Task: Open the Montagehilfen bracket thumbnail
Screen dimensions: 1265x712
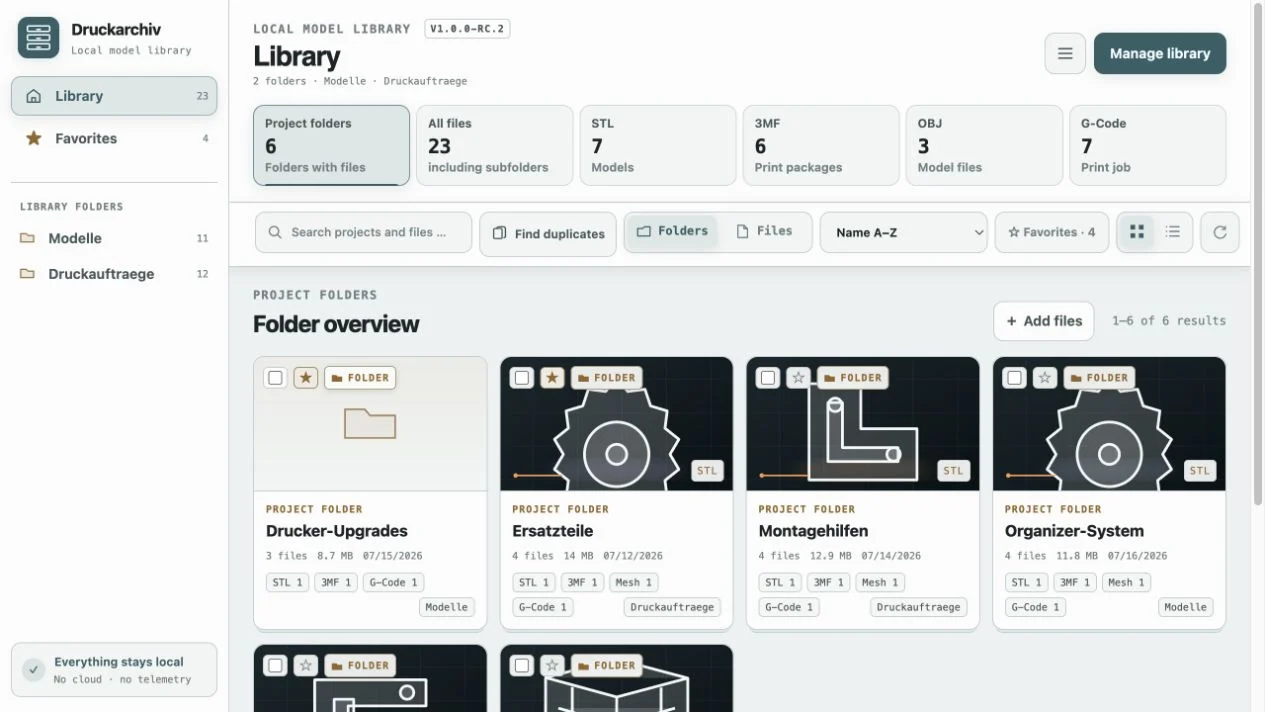Action: (x=863, y=424)
